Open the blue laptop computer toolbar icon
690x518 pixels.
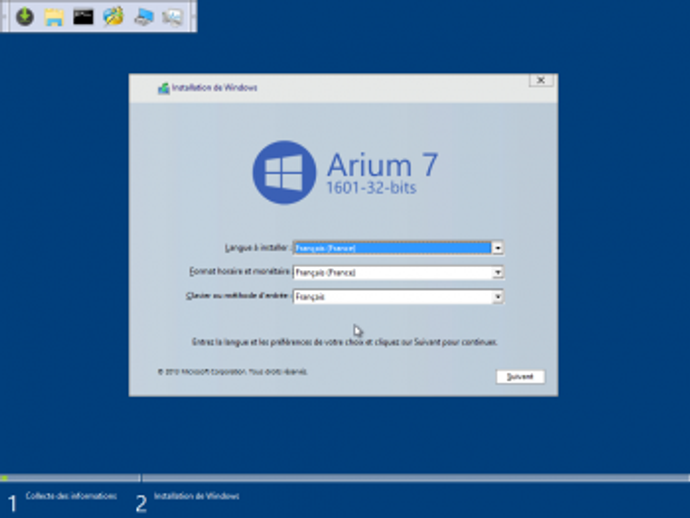[x=143, y=17]
